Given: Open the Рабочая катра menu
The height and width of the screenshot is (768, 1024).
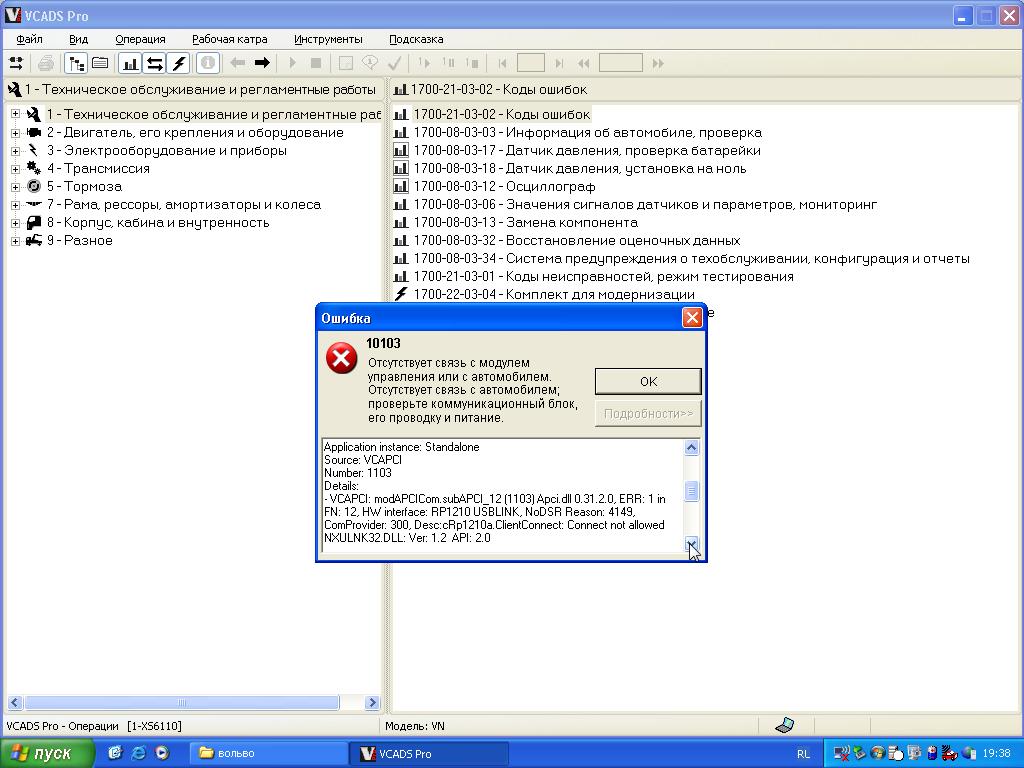Looking at the screenshot, I should tap(229, 39).
